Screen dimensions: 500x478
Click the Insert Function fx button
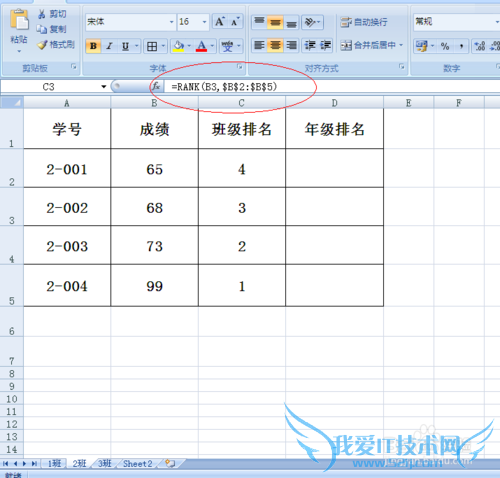(x=156, y=87)
